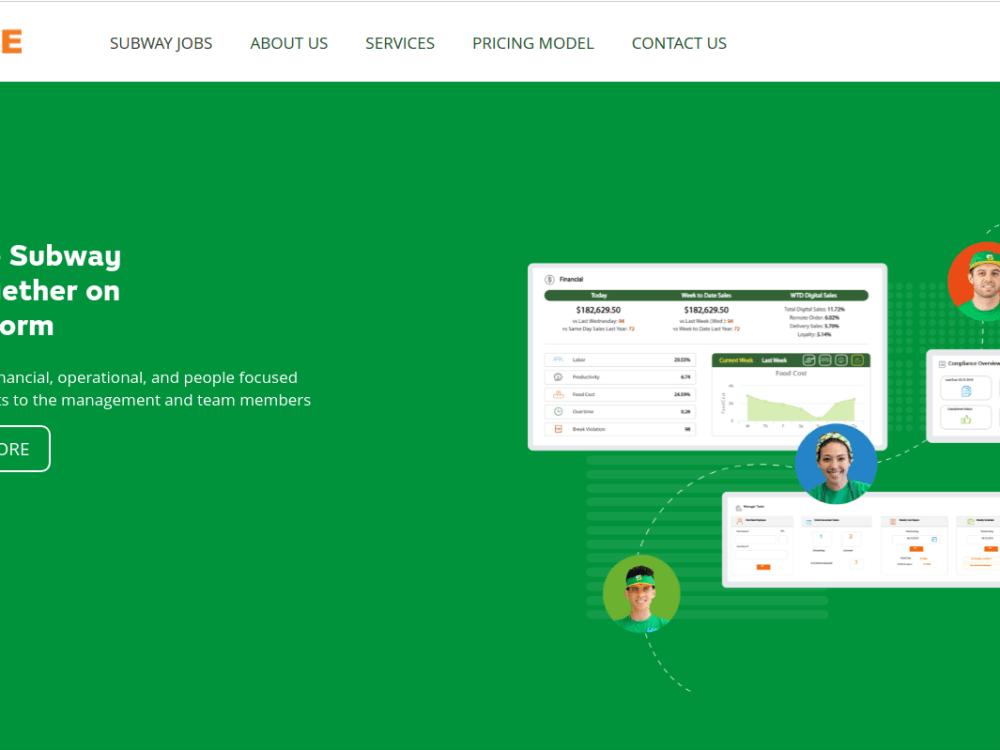Viewport: 1000px width, 750px height.
Task: Click the first chart icon after Last Week
Action: tap(809, 360)
